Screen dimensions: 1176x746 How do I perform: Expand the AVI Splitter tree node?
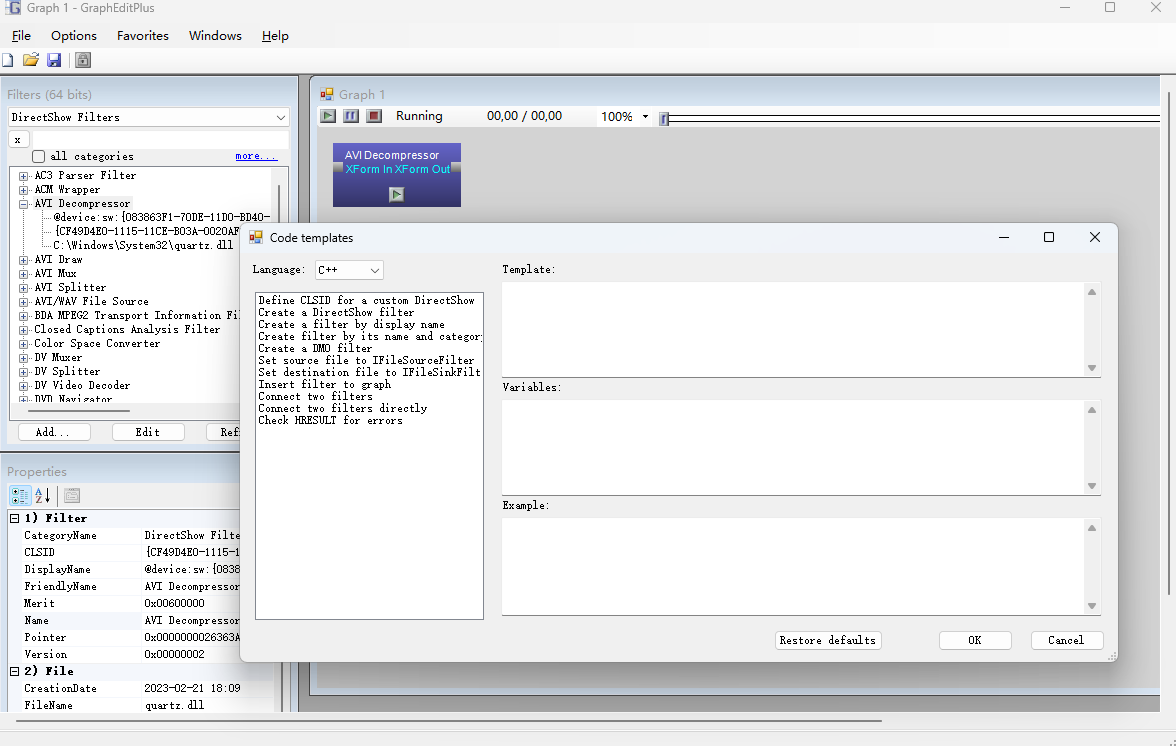(23, 288)
